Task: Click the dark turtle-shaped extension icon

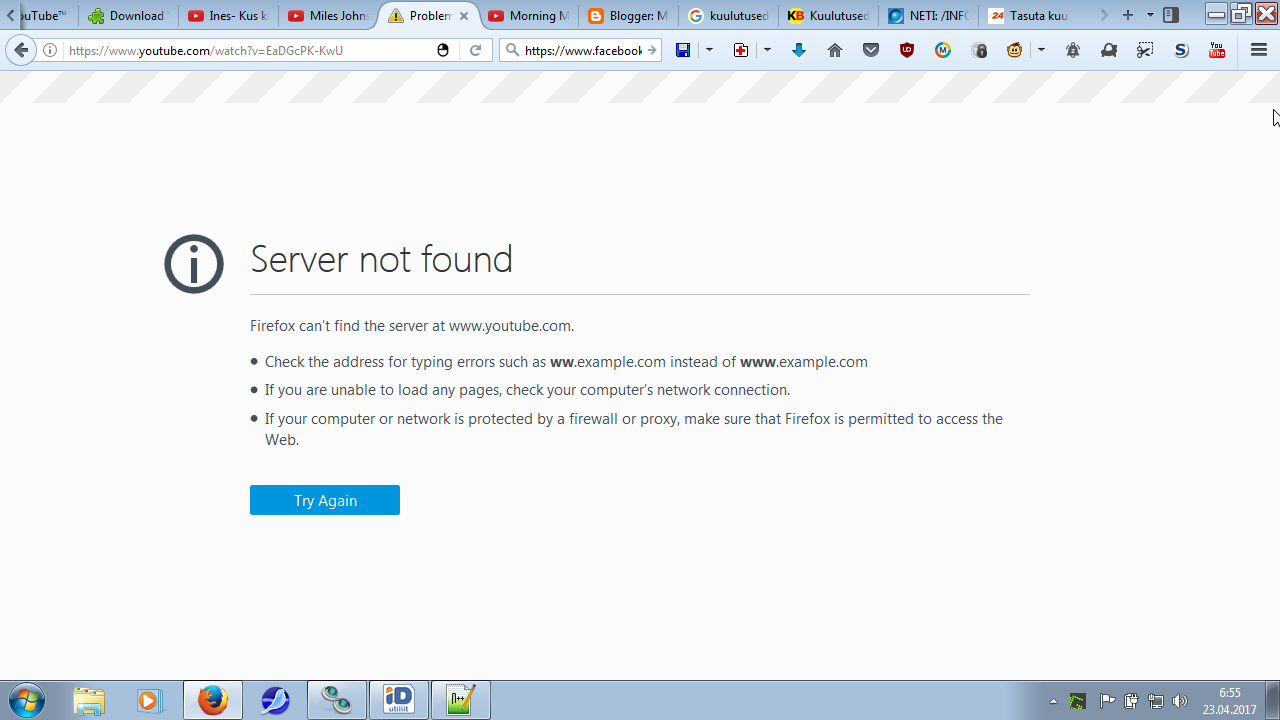Action: (x=1109, y=50)
